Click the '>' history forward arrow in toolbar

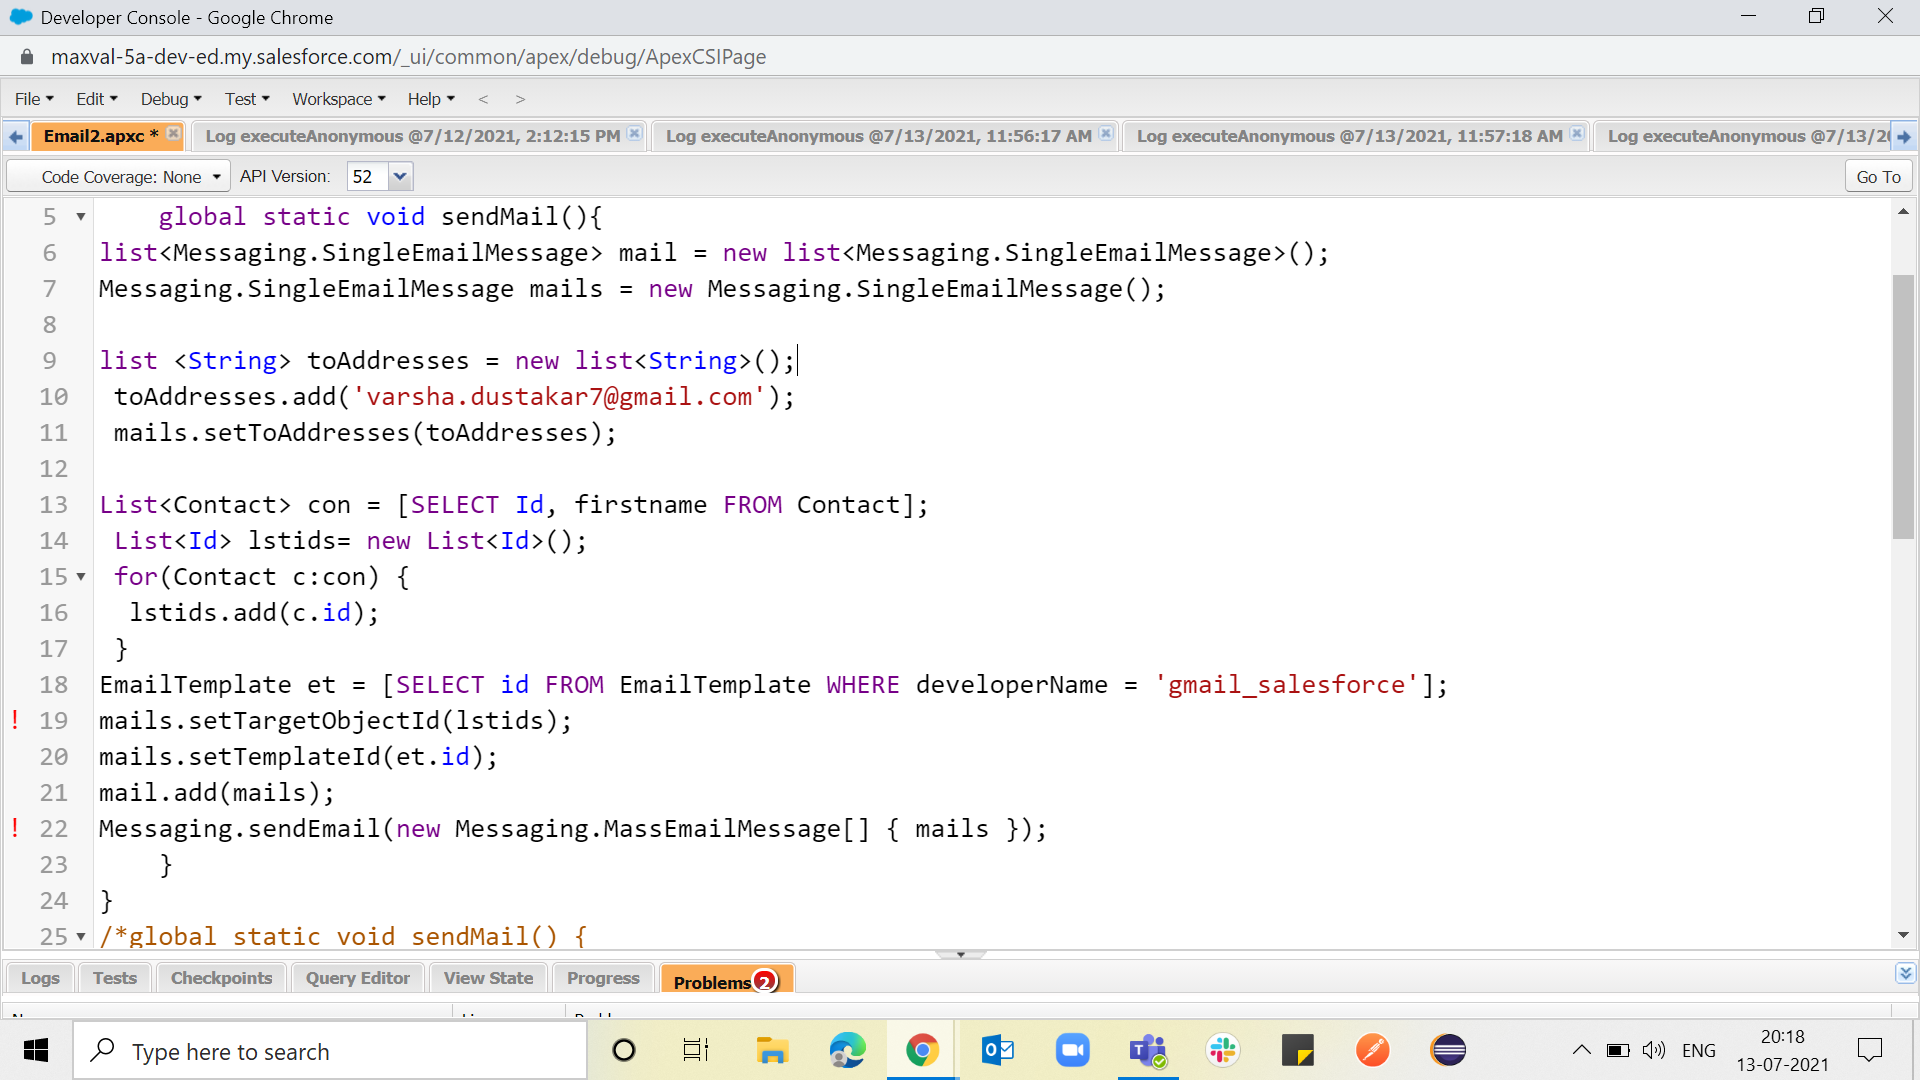coord(519,99)
